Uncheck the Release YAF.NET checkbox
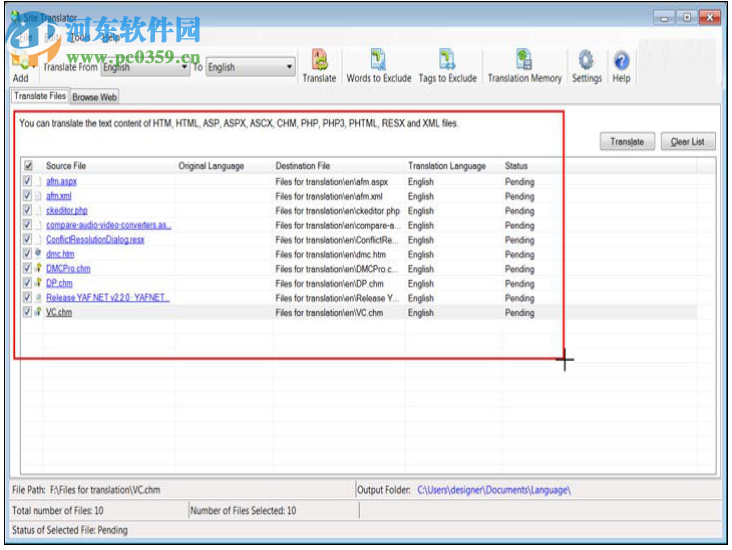The image size is (732, 550). pos(28,297)
